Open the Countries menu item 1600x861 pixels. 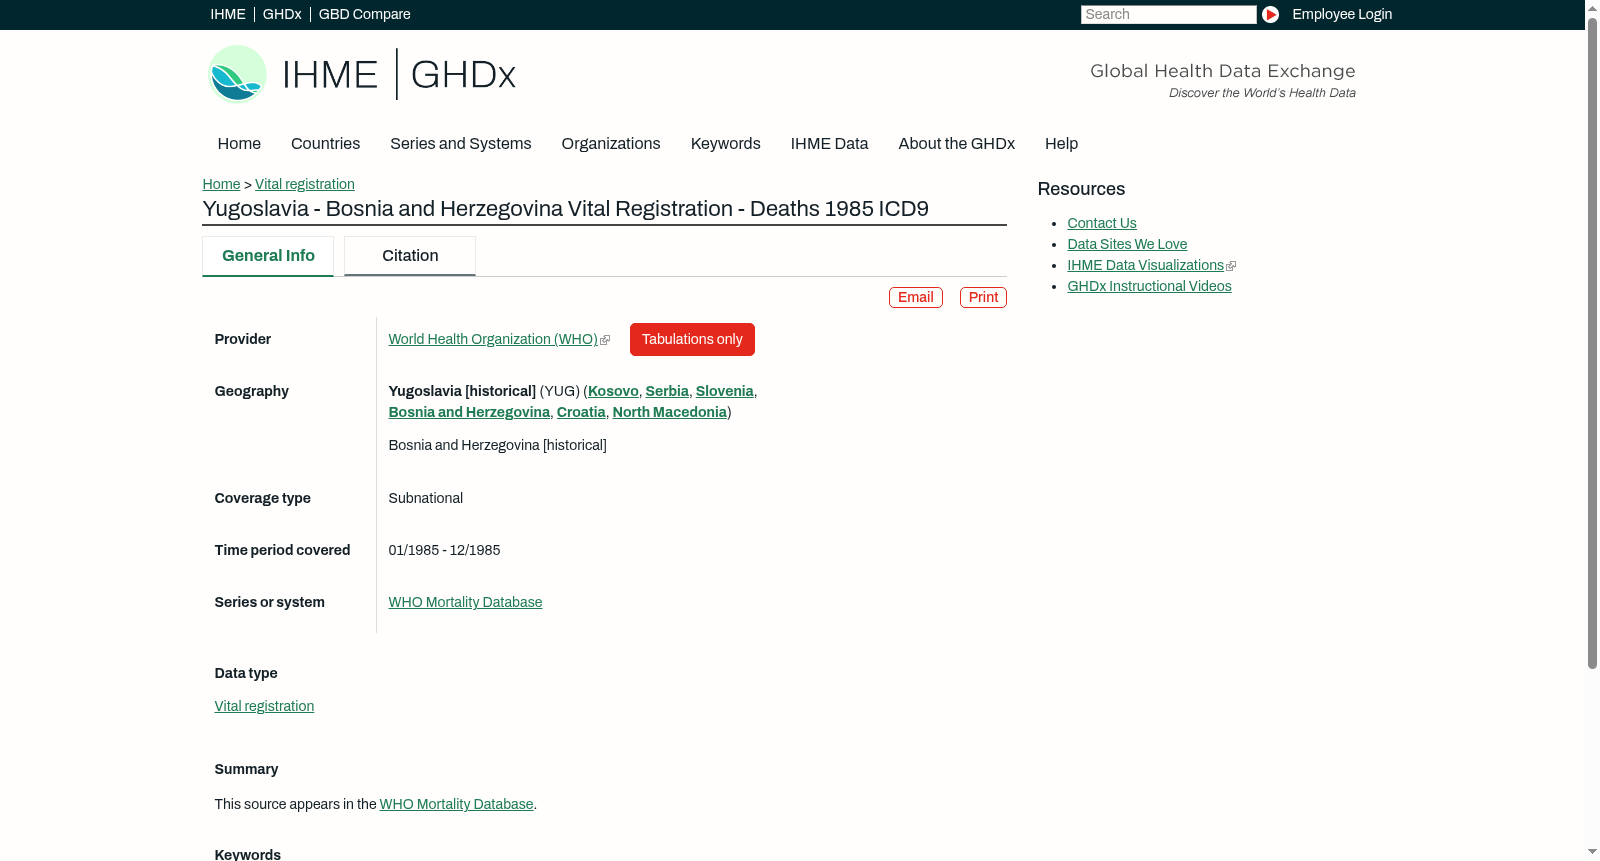tap(325, 144)
